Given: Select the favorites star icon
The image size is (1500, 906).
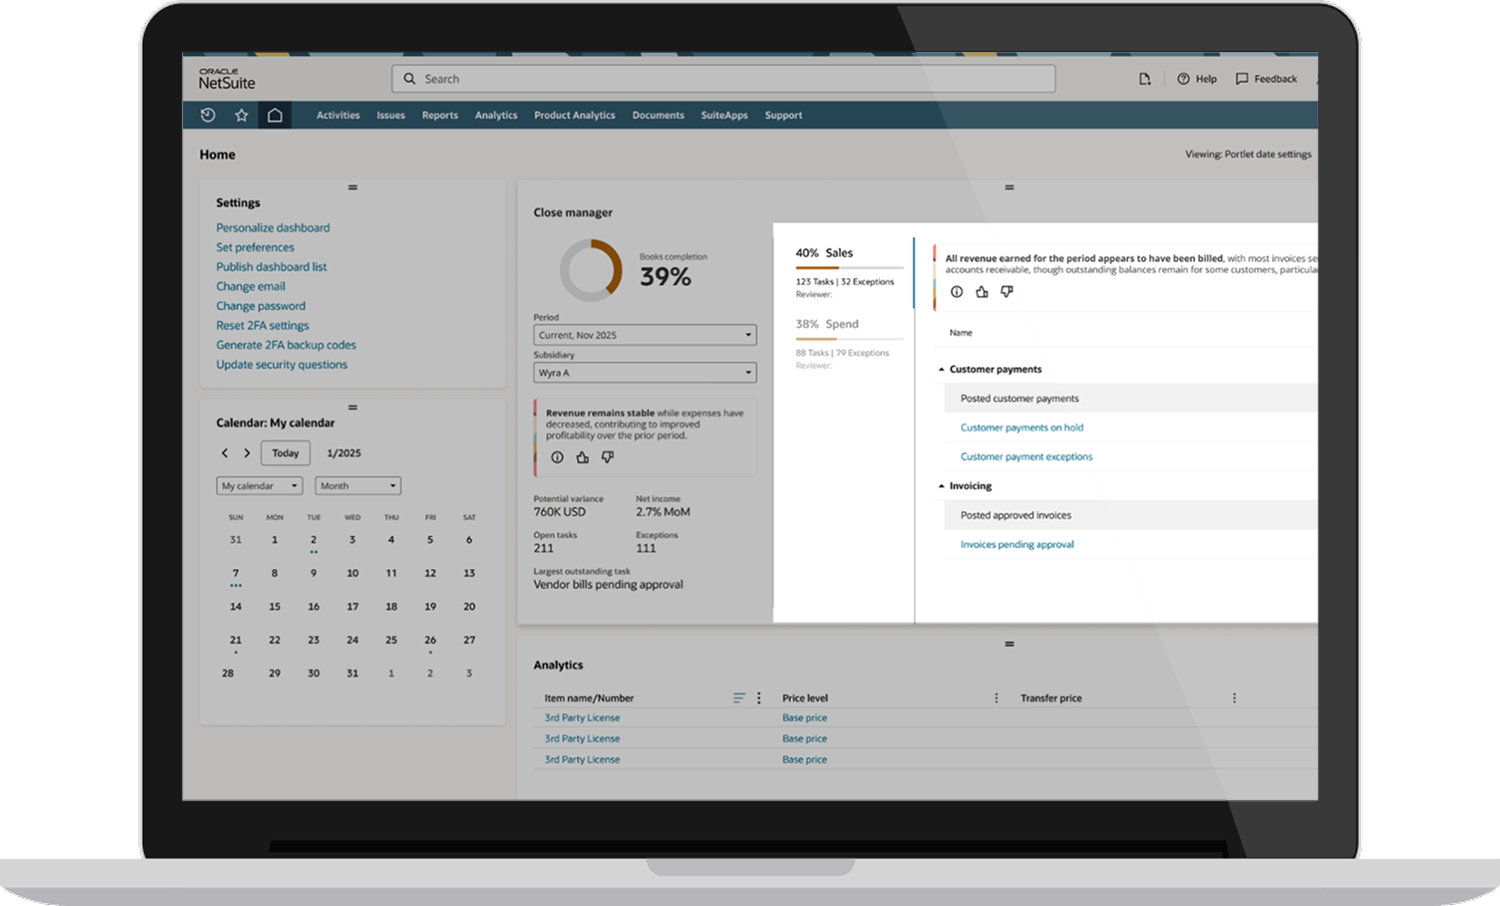Looking at the screenshot, I should coord(241,115).
